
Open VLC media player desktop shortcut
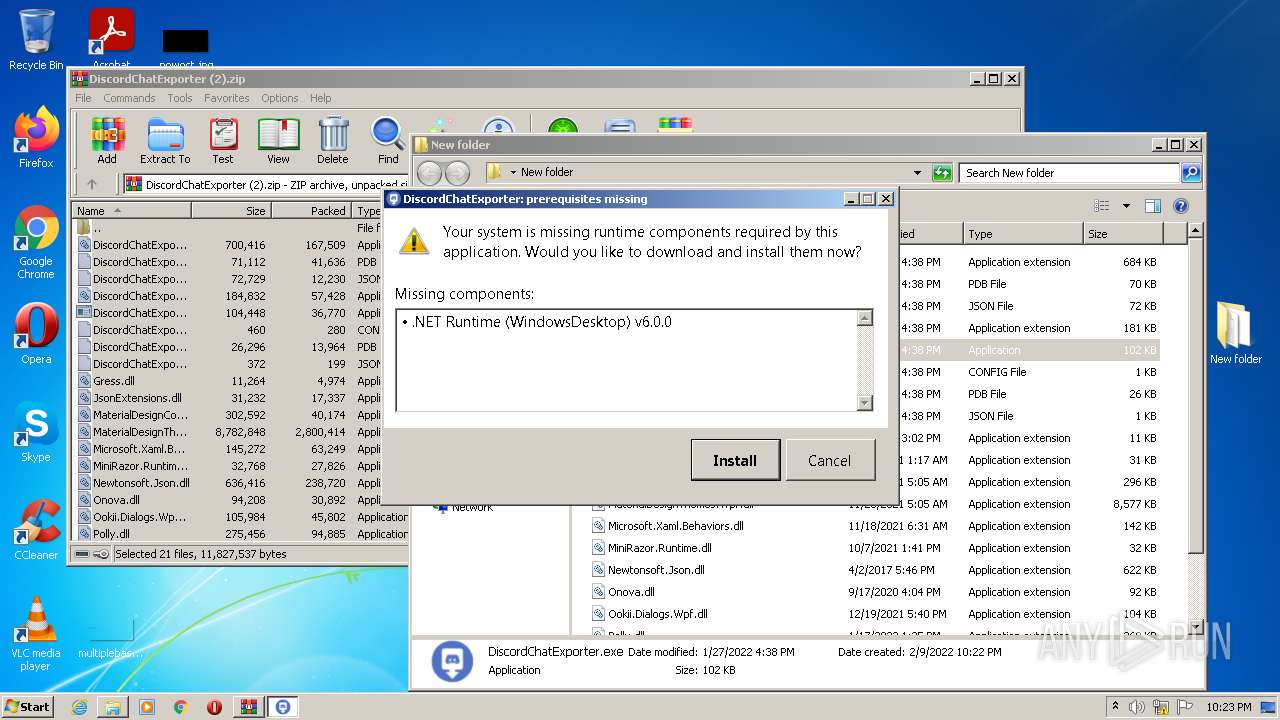[36, 634]
